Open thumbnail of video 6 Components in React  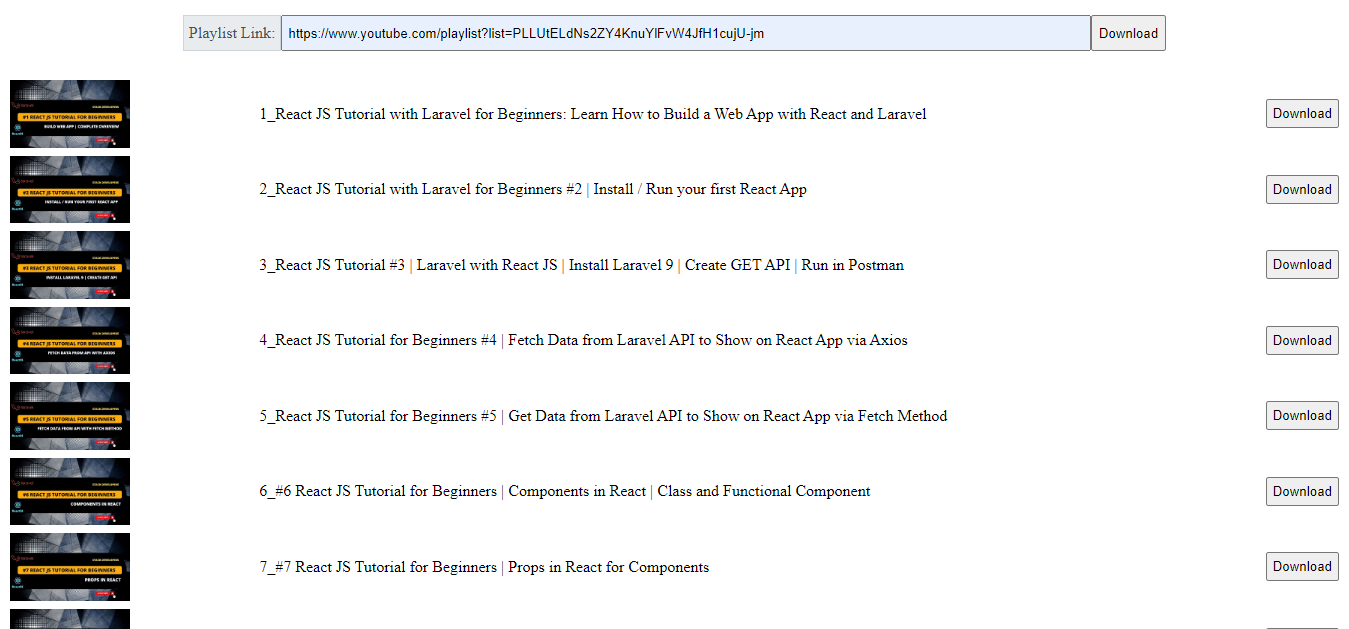point(70,491)
